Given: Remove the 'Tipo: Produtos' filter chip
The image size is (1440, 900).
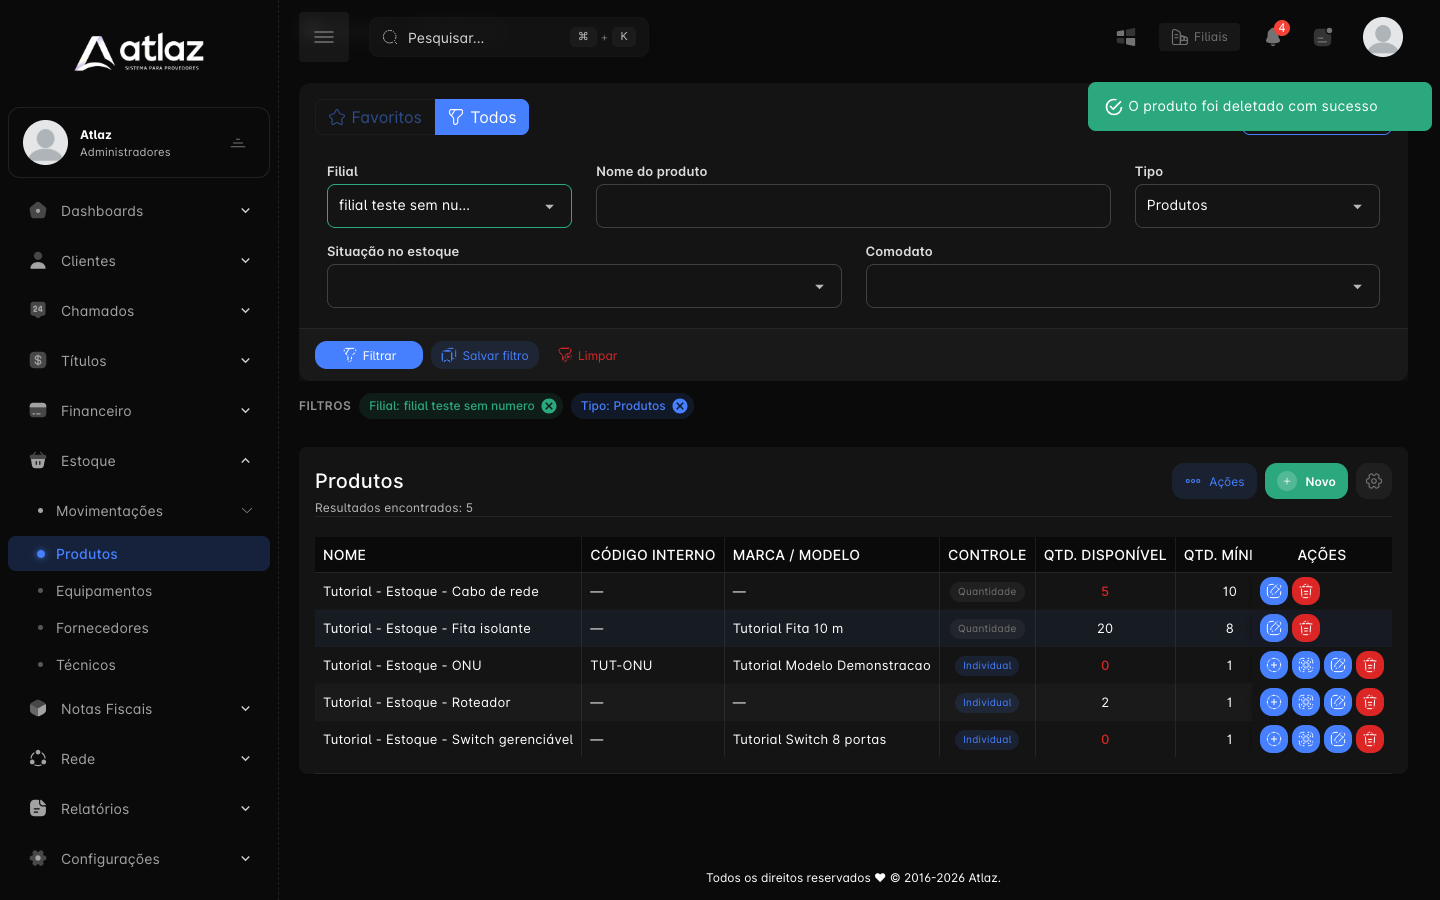Looking at the screenshot, I should click(680, 406).
